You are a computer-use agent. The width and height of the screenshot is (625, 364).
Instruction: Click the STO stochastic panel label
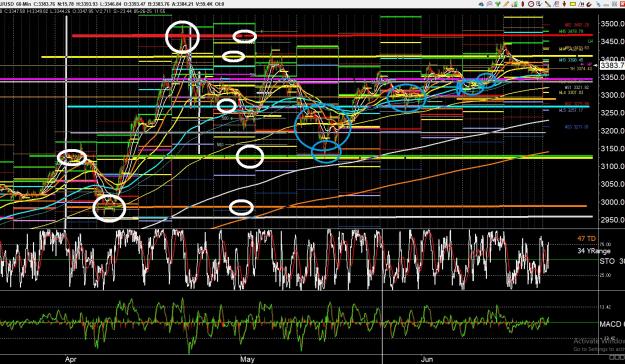[x=607, y=262]
